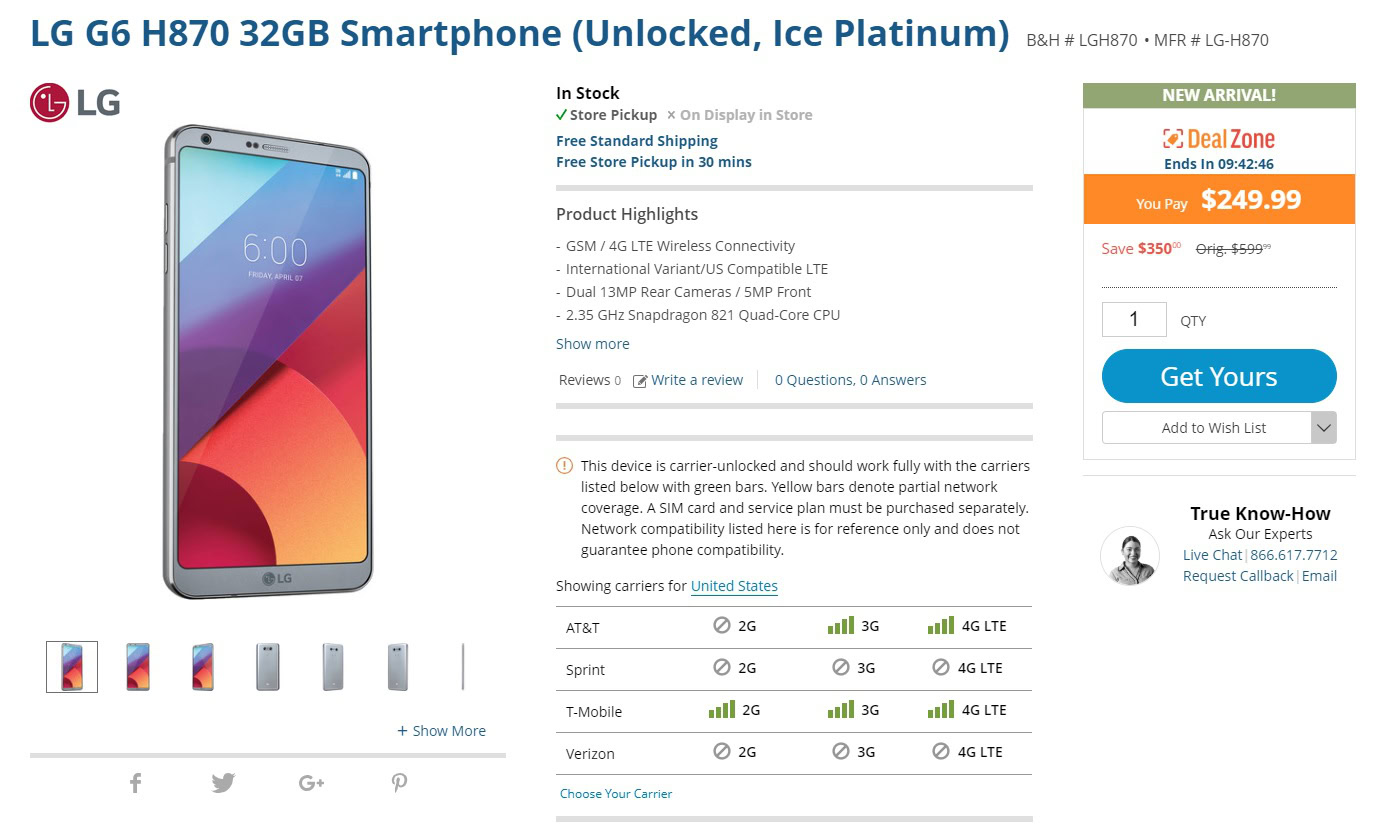Open 0 Questions, 0 Answers link
1399x835 pixels.
850,380
